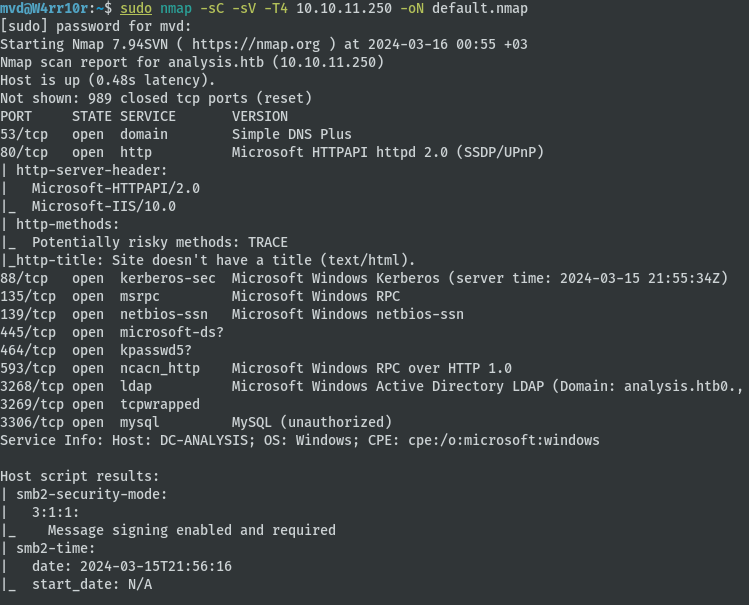Click the default.nmap output filename

[x=480, y=8]
